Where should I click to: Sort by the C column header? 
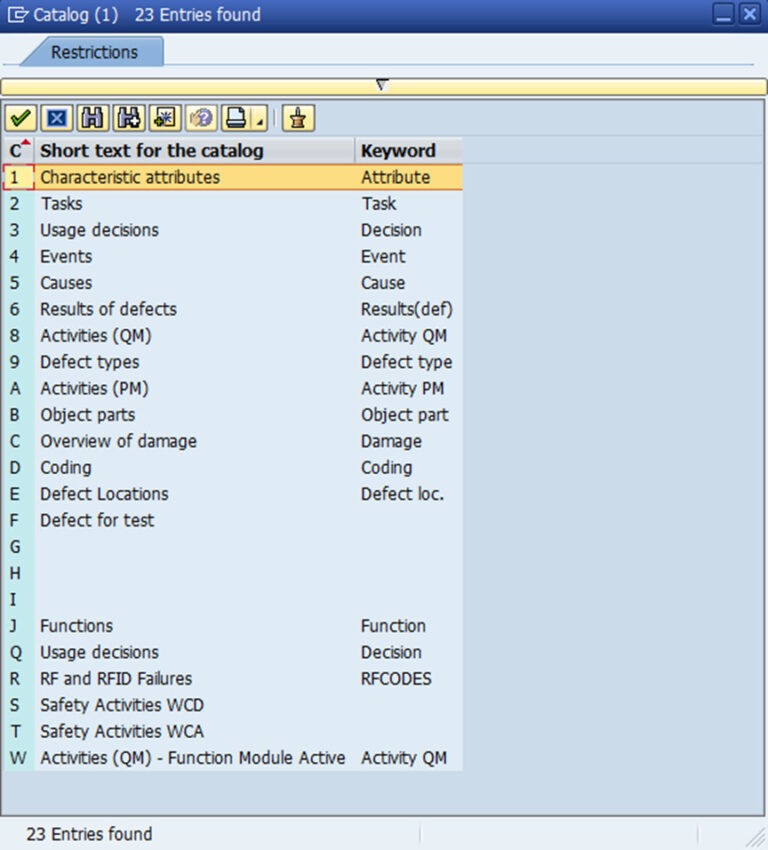click(x=18, y=150)
